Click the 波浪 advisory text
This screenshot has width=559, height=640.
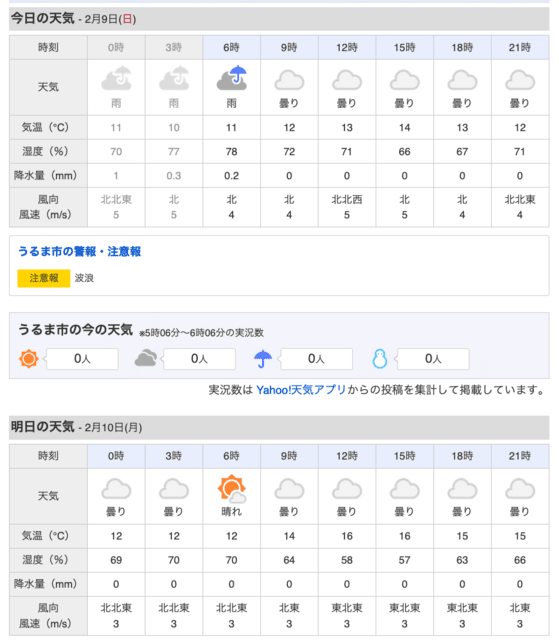(x=84, y=278)
